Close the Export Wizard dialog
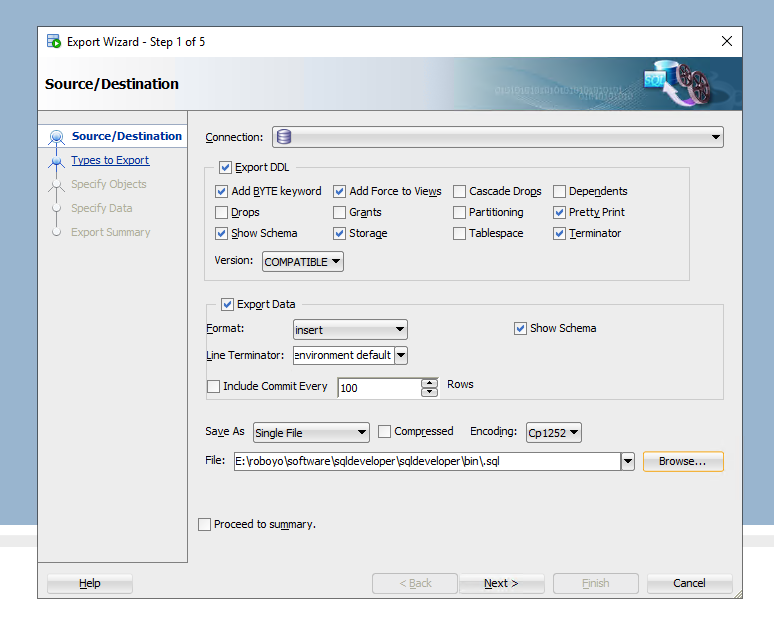Screen dimensions: 774x627 click(727, 41)
